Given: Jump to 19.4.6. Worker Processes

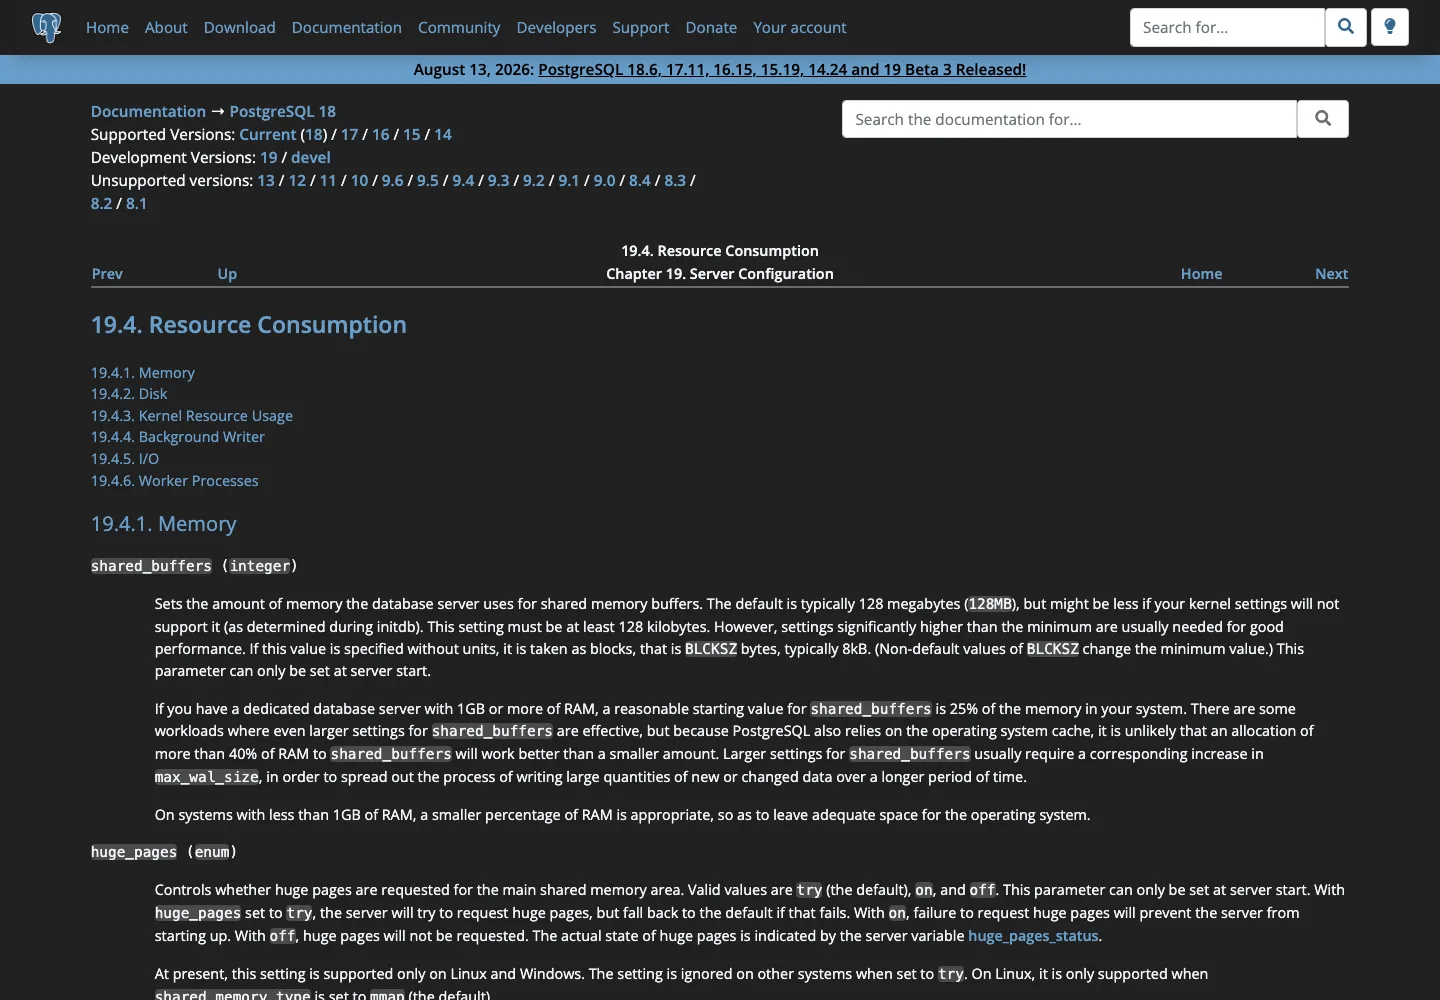Looking at the screenshot, I should [175, 481].
